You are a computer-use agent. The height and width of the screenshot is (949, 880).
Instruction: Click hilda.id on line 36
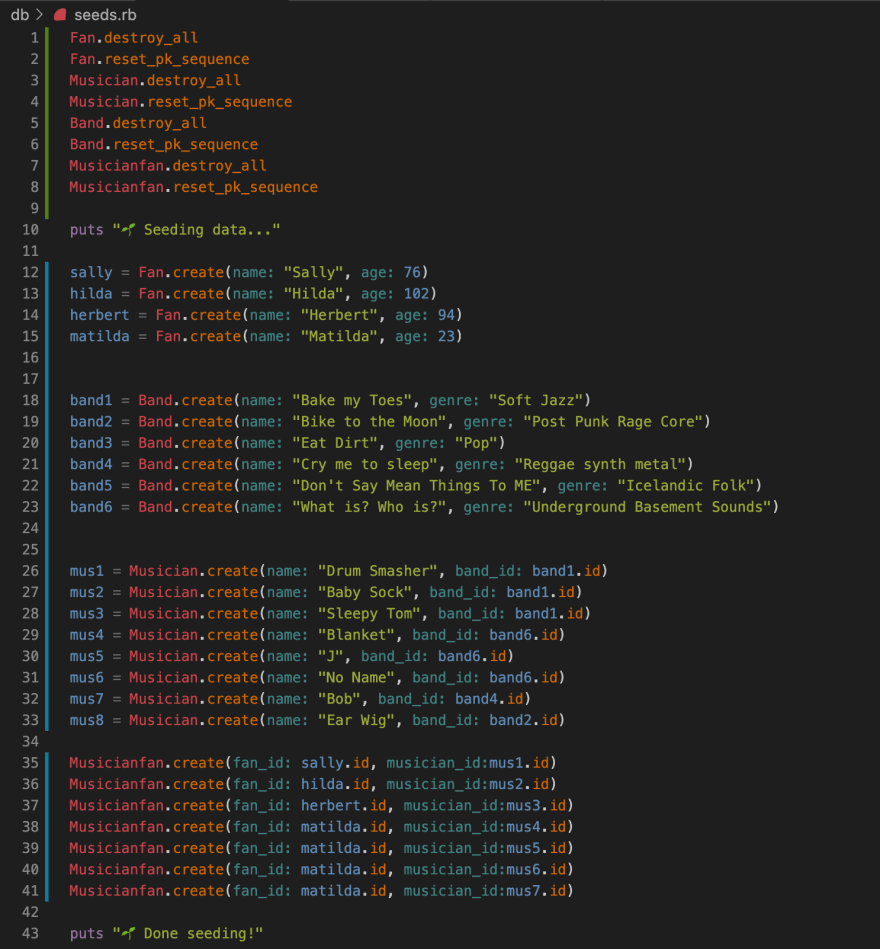[x=335, y=784]
